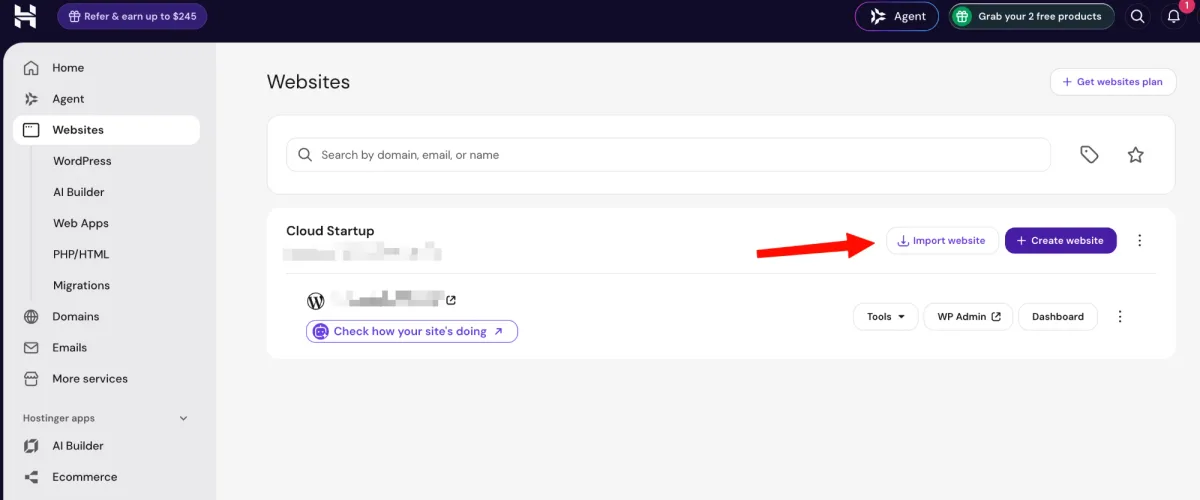This screenshot has height=500, width=1200.
Task: Focus the search by domain, email, or name field
Action: click(x=669, y=155)
